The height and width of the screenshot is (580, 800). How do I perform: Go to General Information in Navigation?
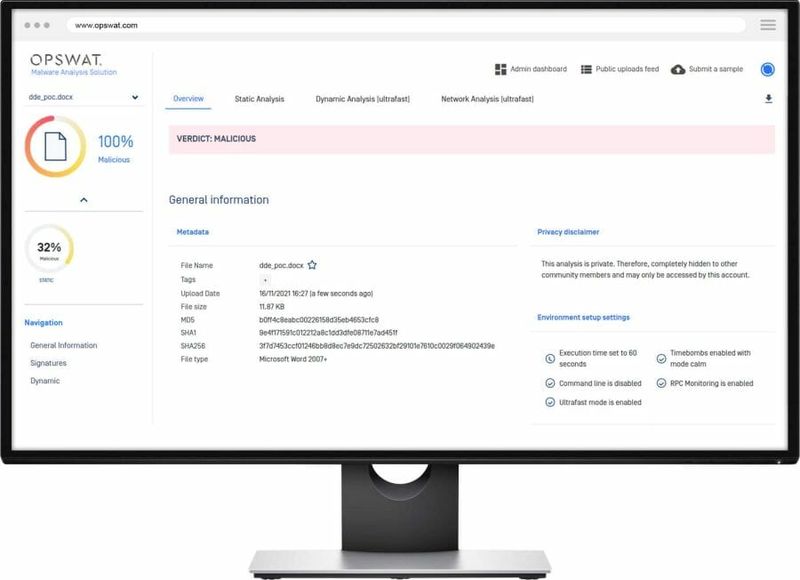(x=64, y=345)
